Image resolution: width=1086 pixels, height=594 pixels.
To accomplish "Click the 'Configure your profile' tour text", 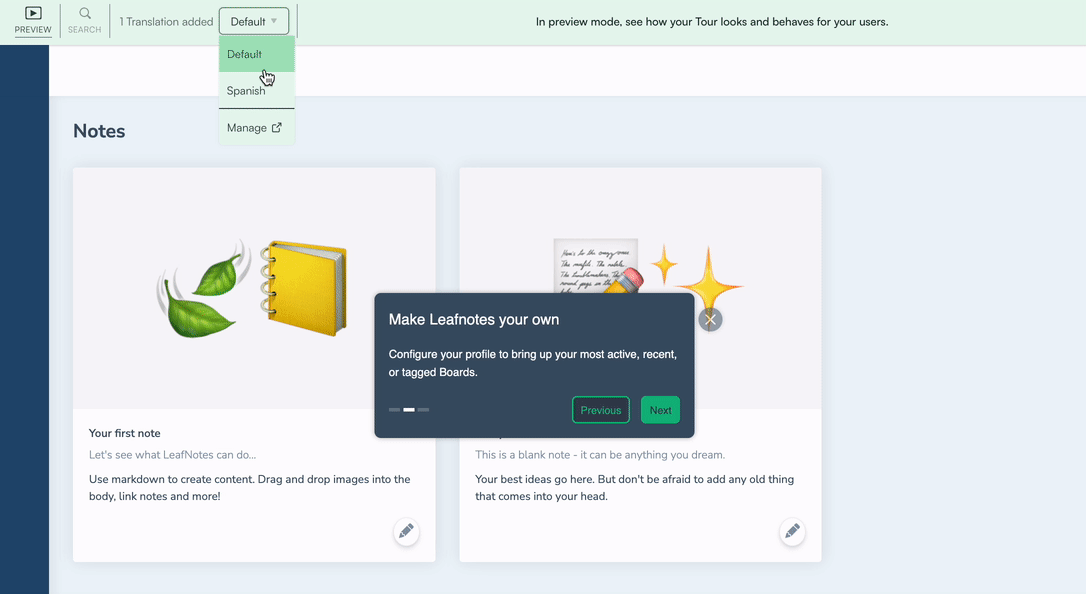I will pyautogui.click(x=533, y=363).
